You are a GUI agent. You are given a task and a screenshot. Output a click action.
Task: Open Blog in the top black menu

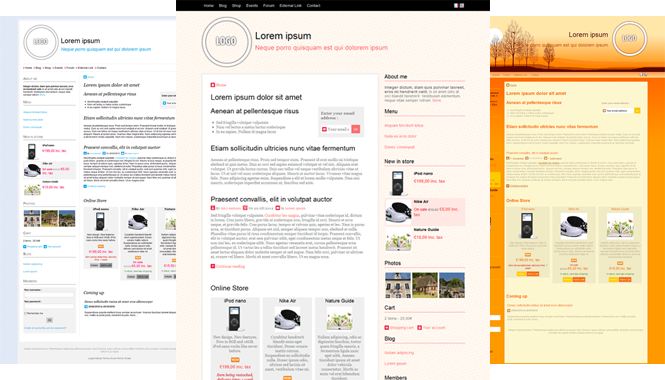coord(223,6)
